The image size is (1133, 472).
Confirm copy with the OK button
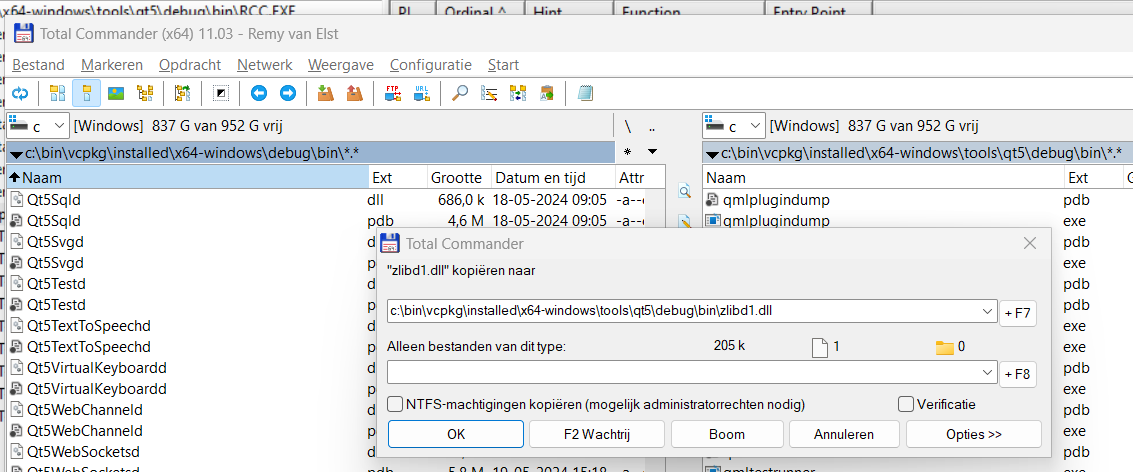click(456, 434)
